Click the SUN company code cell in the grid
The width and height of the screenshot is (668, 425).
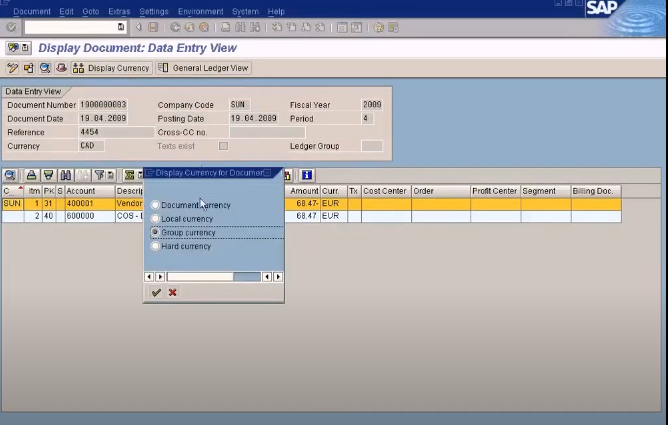pyautogui.click(x=12, y=204)
